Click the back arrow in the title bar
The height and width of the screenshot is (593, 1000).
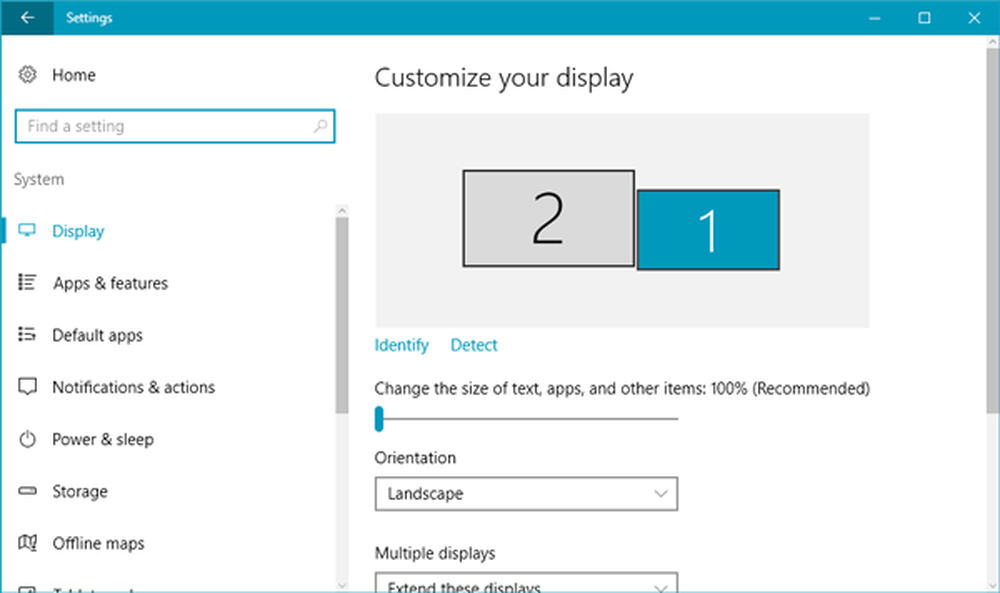pos(27,17)
